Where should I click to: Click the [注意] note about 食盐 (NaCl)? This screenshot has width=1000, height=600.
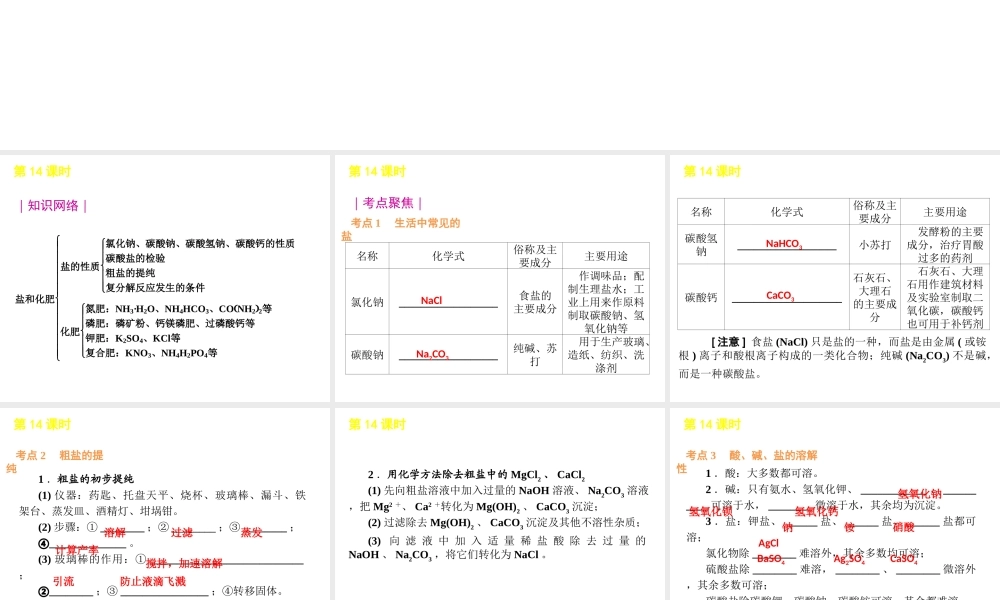coord(835,358)
